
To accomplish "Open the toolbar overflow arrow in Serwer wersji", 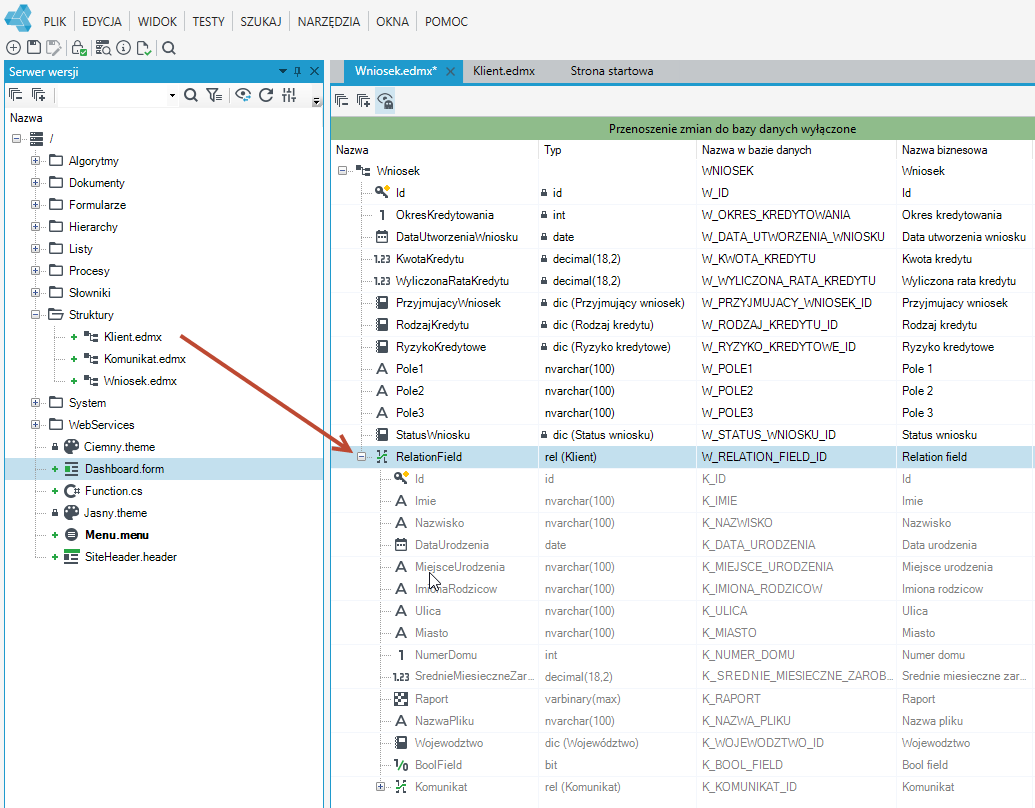I will [x=316, y=101].
